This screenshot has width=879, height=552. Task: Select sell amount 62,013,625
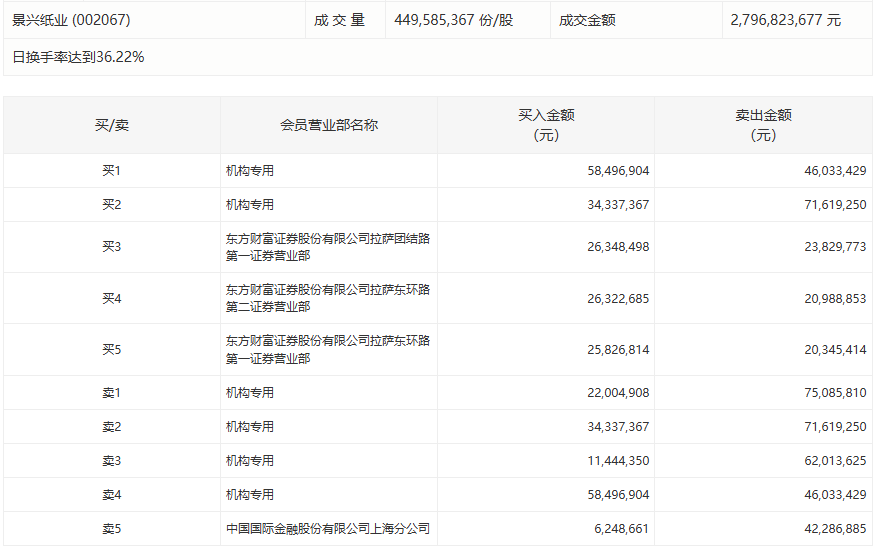pyautogui.click(x=835, y=461)
